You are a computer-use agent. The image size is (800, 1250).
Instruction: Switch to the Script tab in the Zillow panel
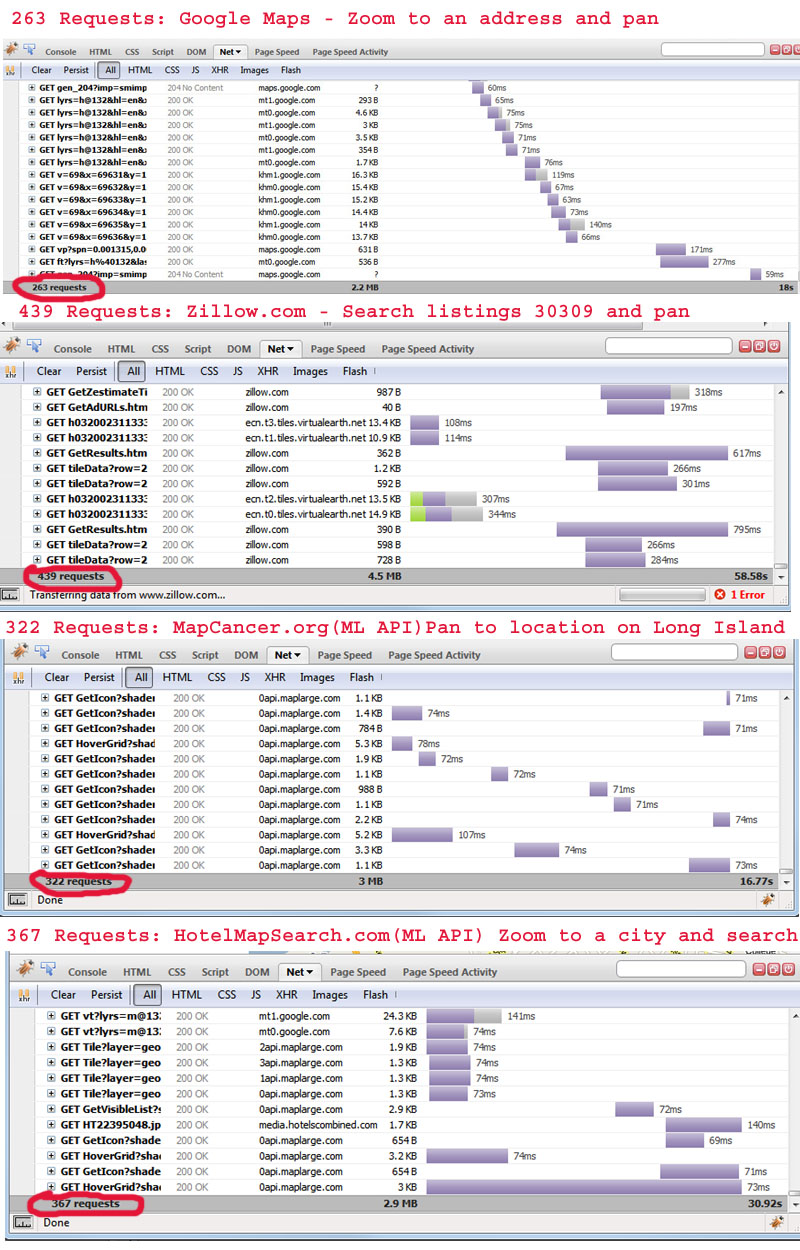click(x=198, y=349)
